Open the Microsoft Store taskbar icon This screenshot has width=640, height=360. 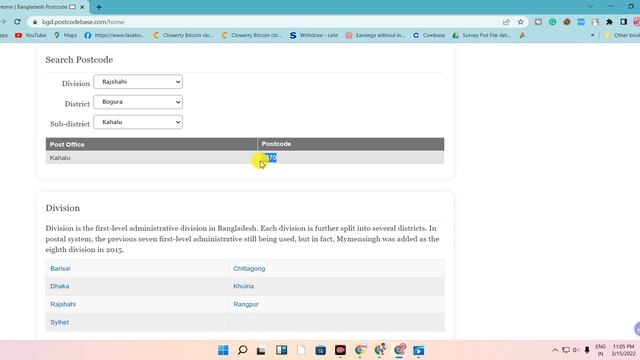[320, 350]
